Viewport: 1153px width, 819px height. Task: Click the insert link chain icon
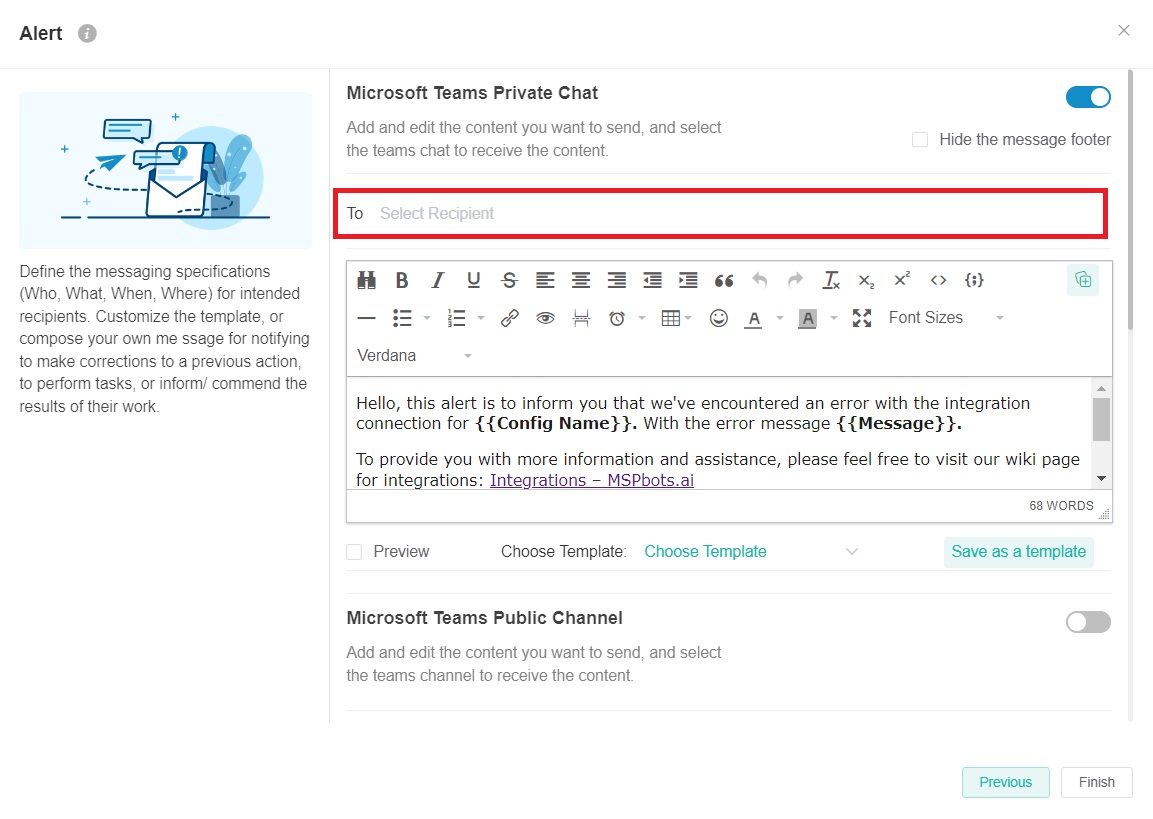click(510, 318)
